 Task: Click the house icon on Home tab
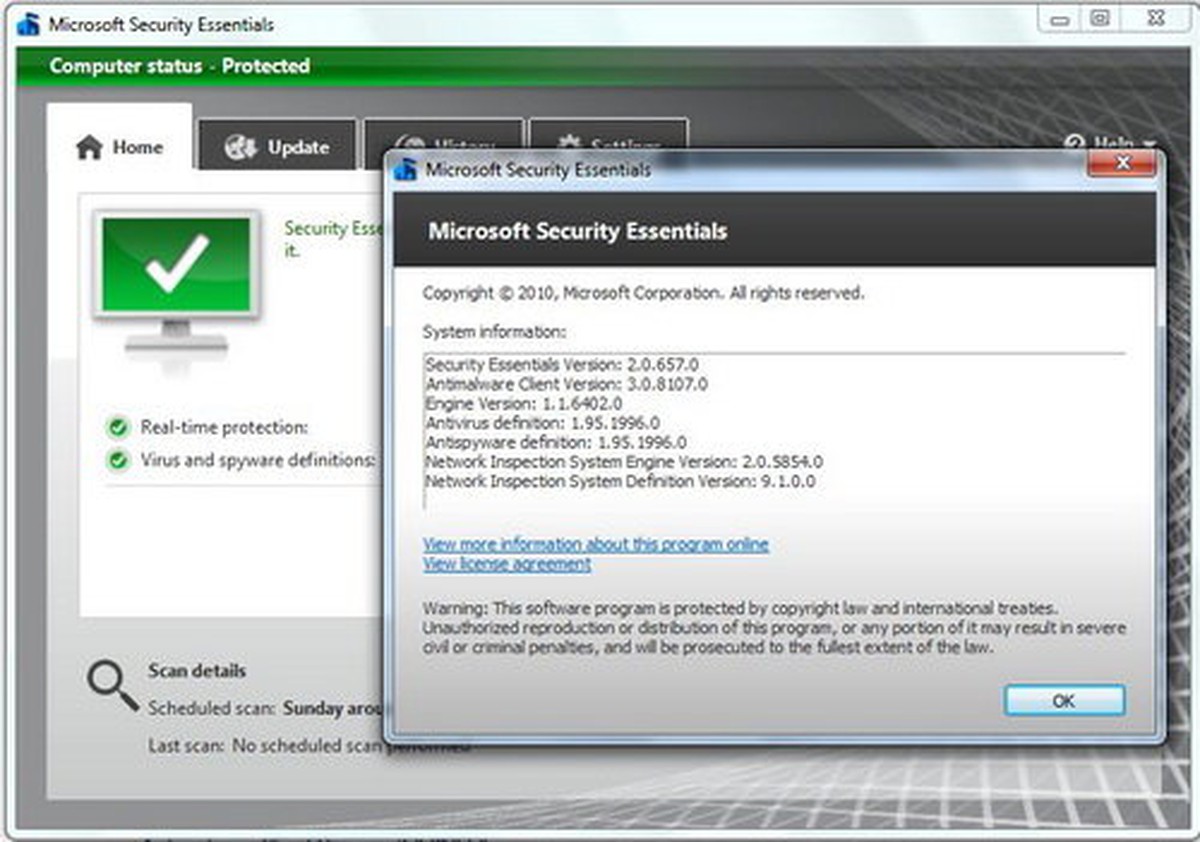click(89, 148)
